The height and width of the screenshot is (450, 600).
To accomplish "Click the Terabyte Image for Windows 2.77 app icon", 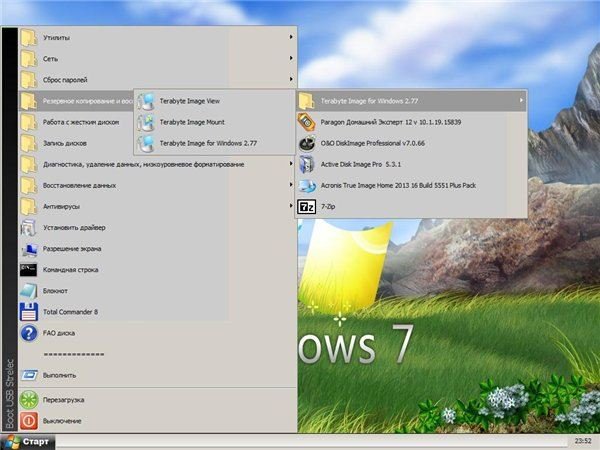I will tap(146, 143).
